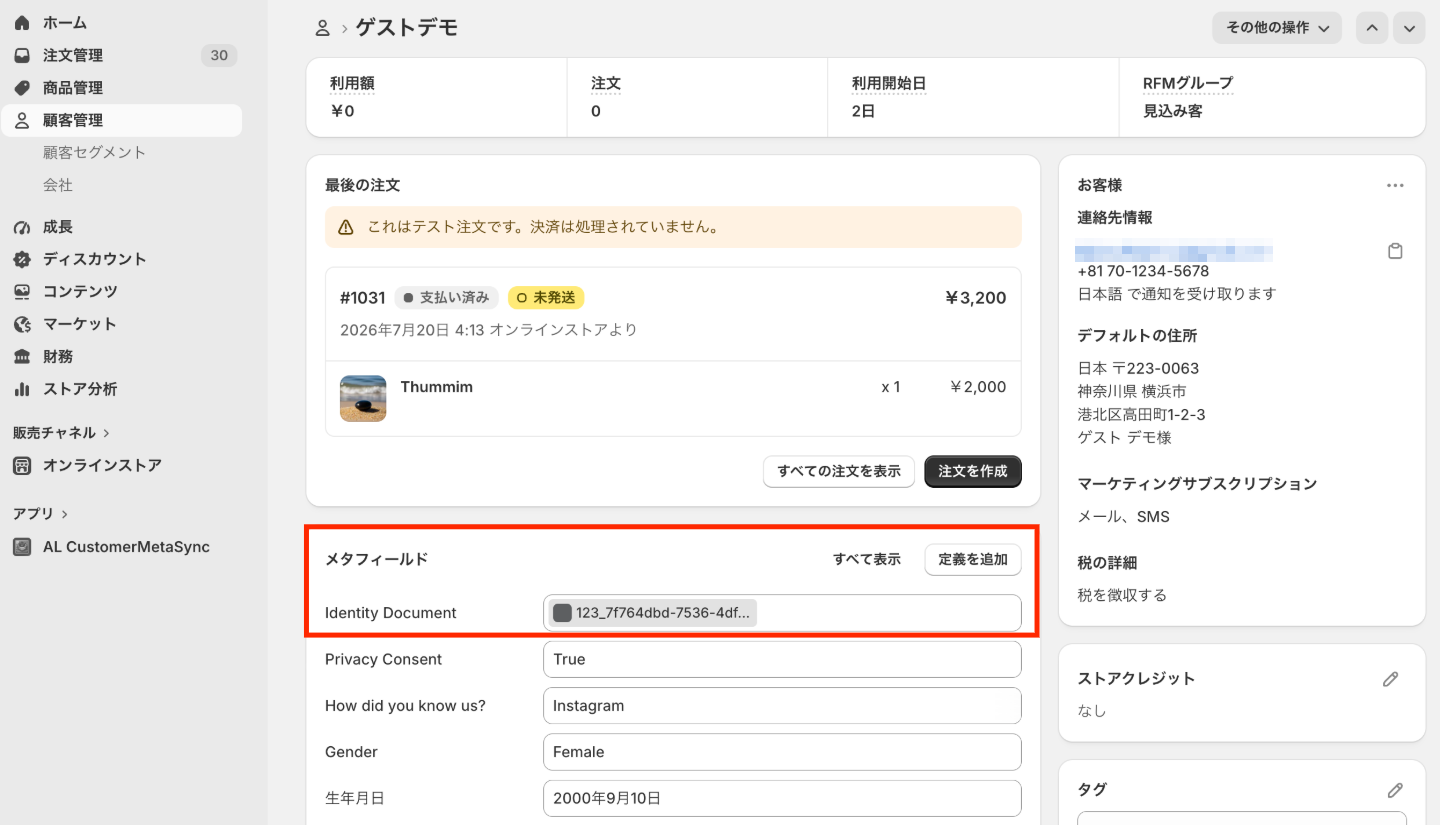Image resolution: width=1440 pixels, height=825 pixels.
Task: Click the customer breadcrumb person icon
Action: click(322, 28)
